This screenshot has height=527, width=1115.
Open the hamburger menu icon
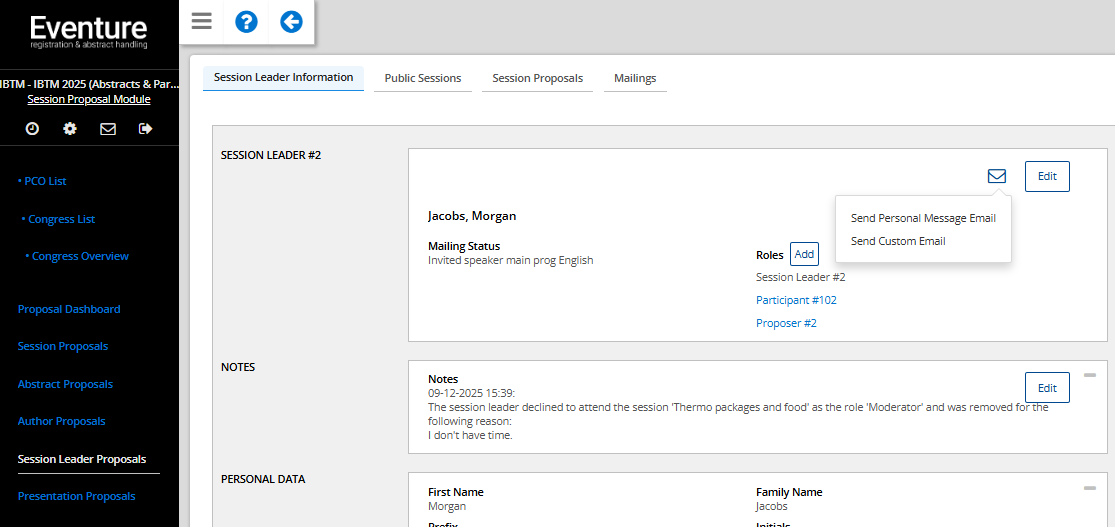click(x=202, y=22)
